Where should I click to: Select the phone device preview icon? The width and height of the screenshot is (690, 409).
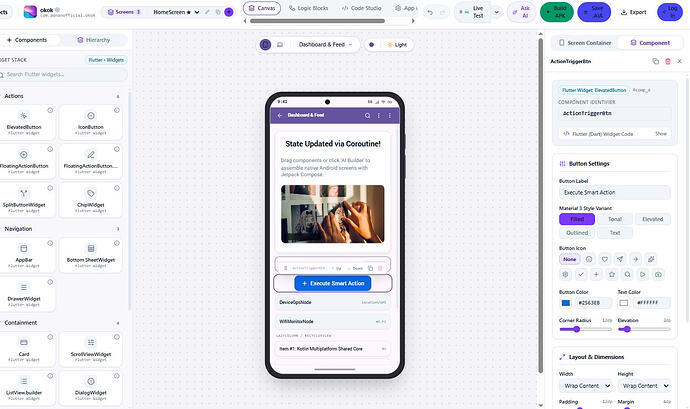(x=265, y=44)
